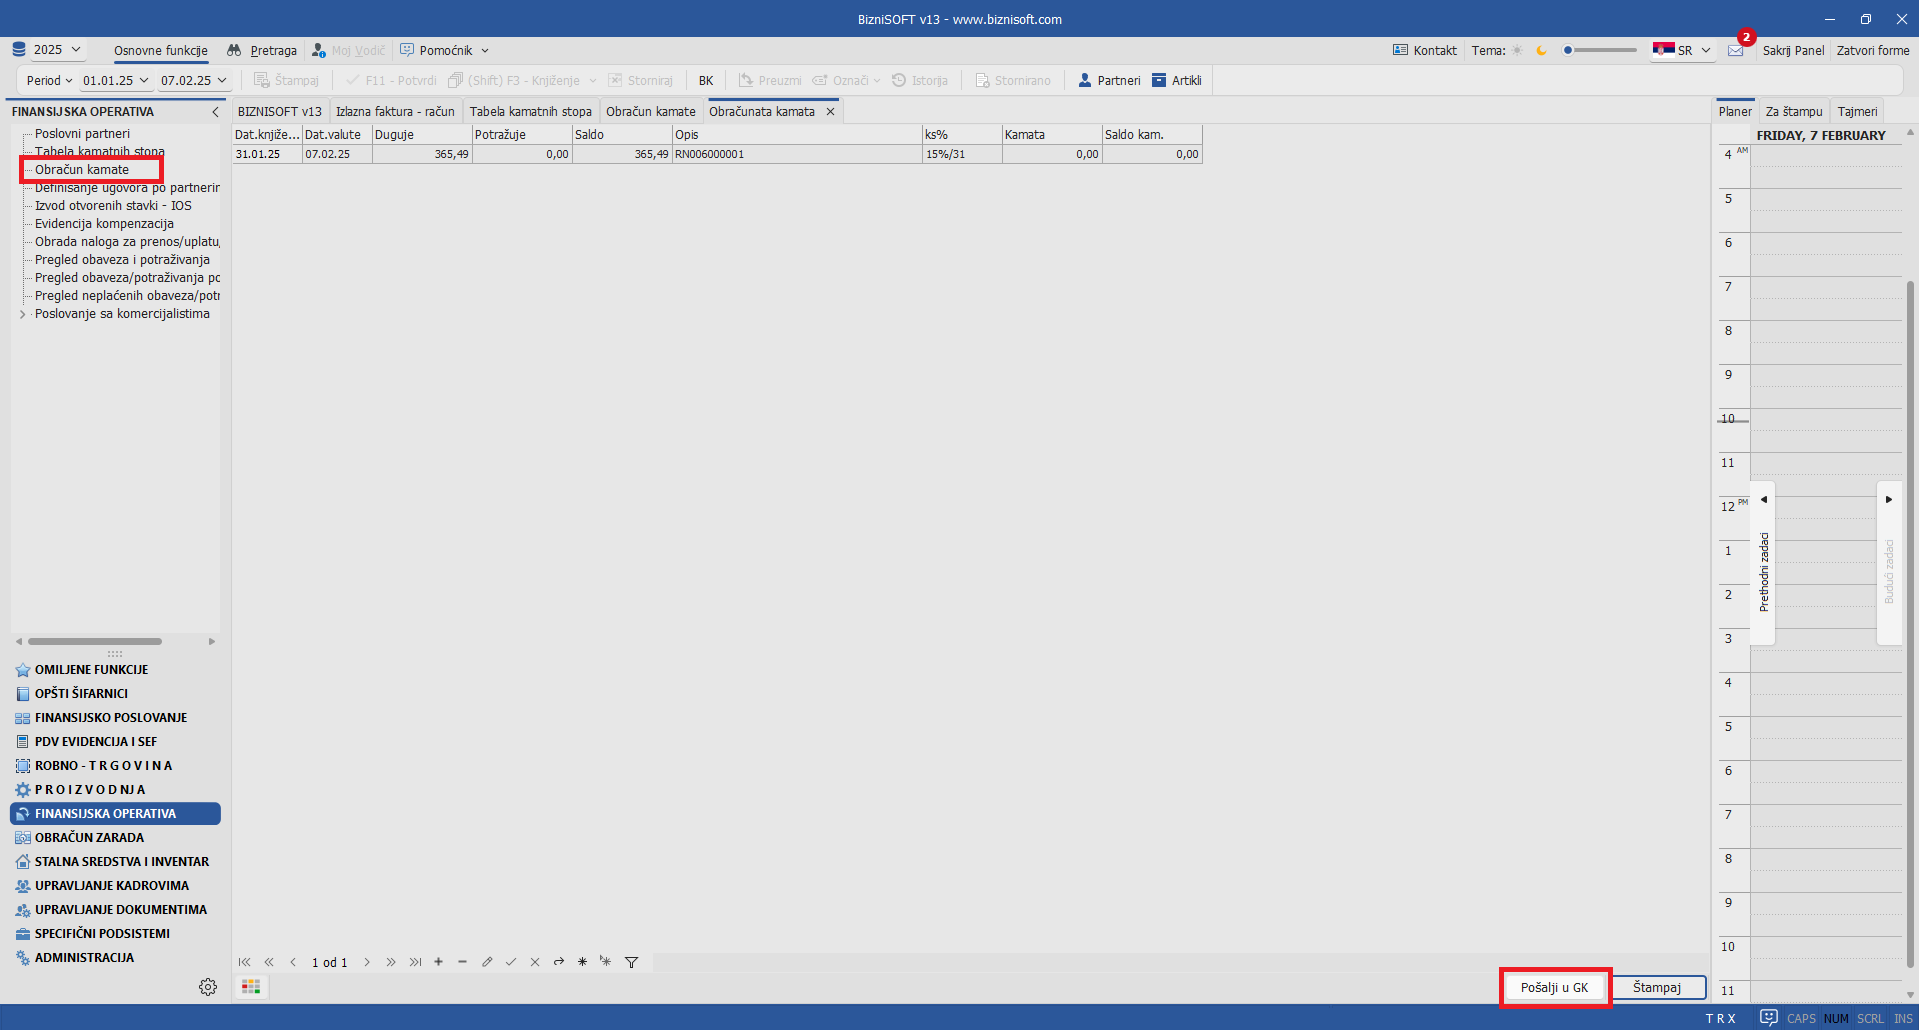Open the SR language dropdown
The image size is (1919, 1030).
[1683, 50]
